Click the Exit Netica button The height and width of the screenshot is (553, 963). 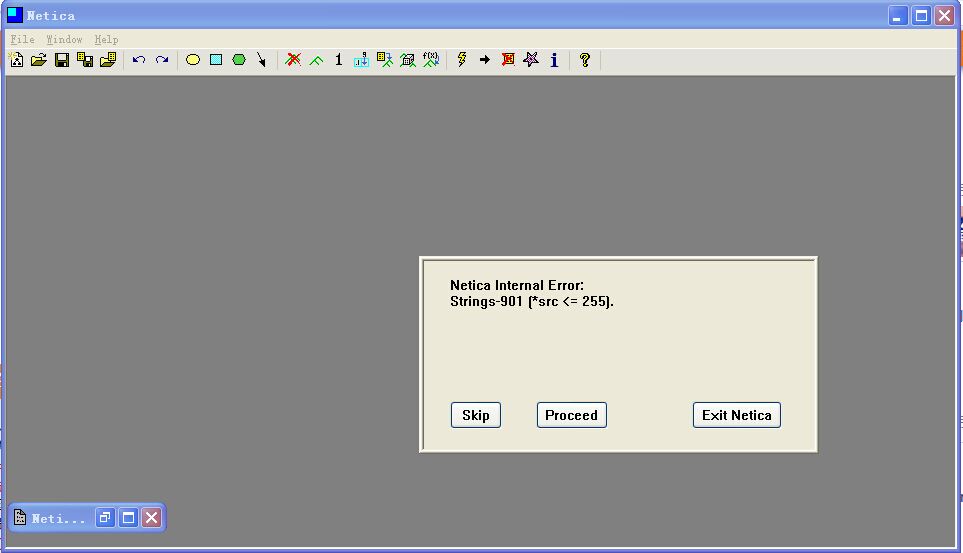(736, 415)
